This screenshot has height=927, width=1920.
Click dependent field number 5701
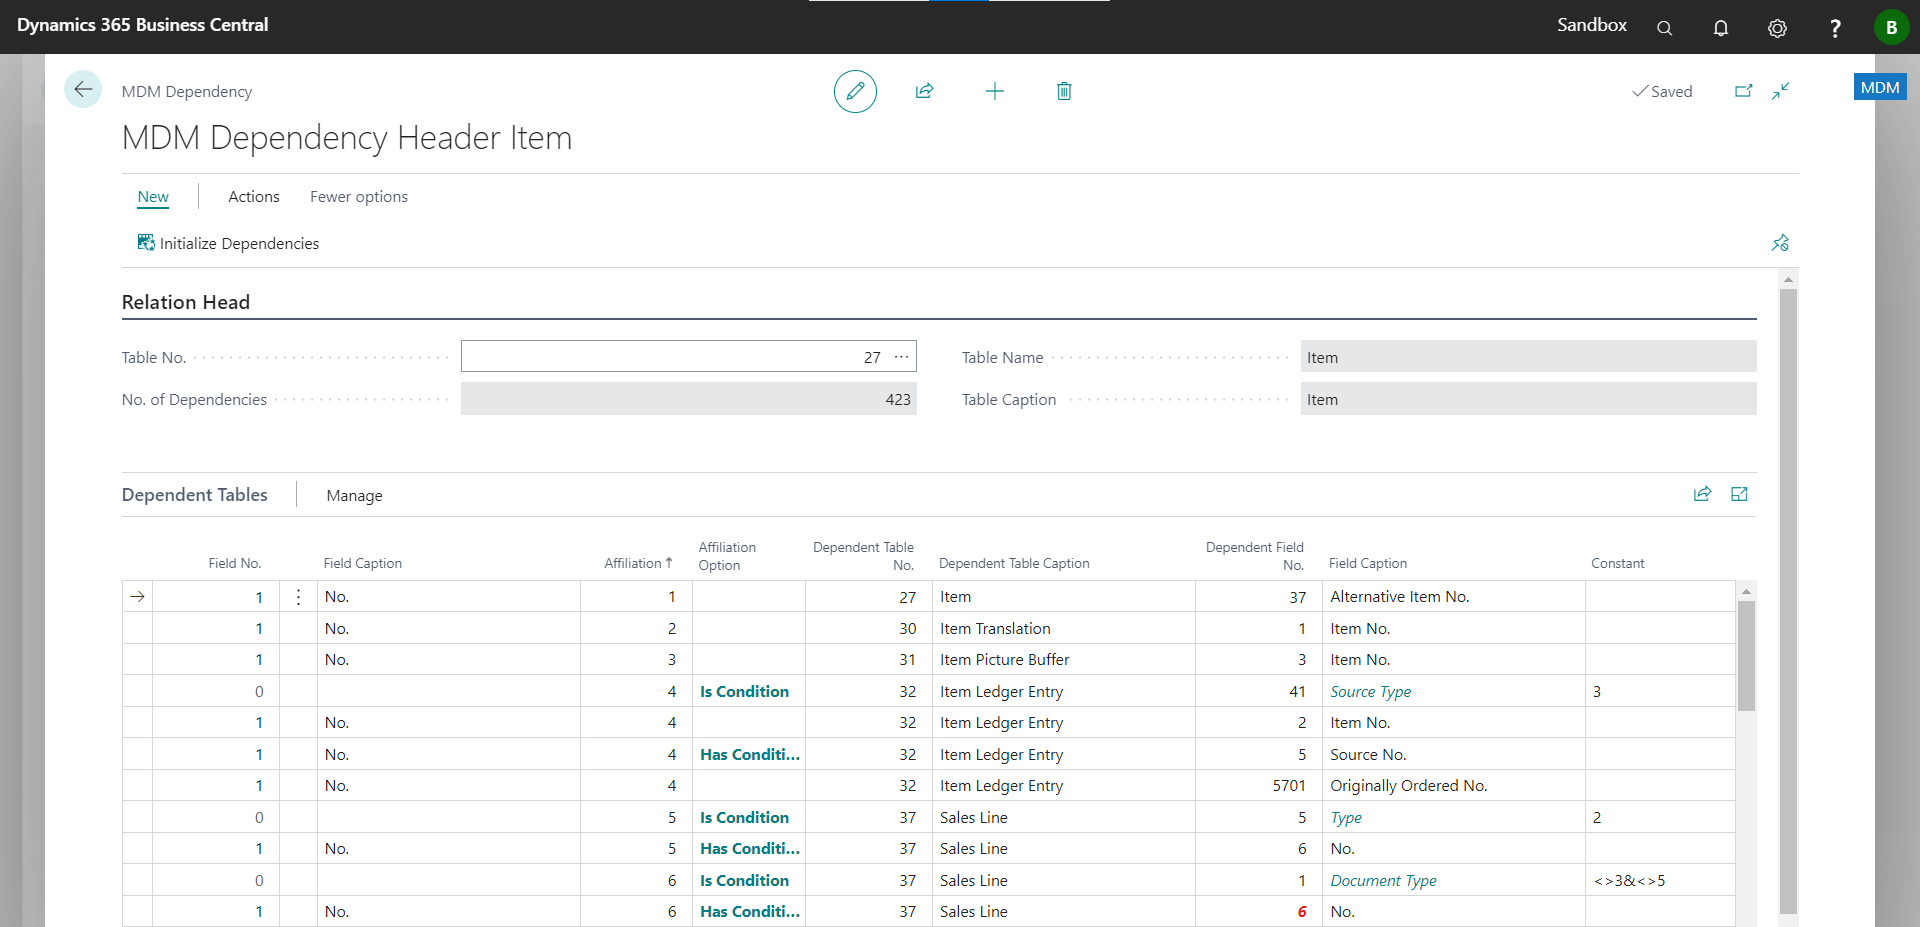(x=1289, y=786)
